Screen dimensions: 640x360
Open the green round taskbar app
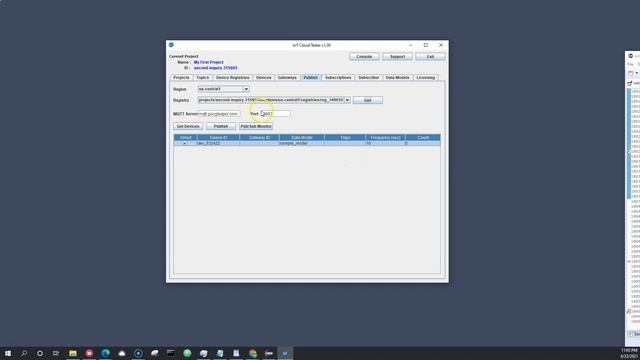click(x=187, y=353)
